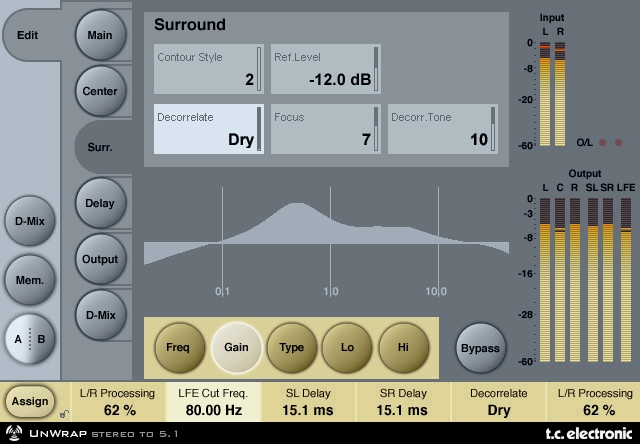640x444 pixels.
Task: Click the 'Unwrap stereo to 5.1' title text
Action: 104,433
